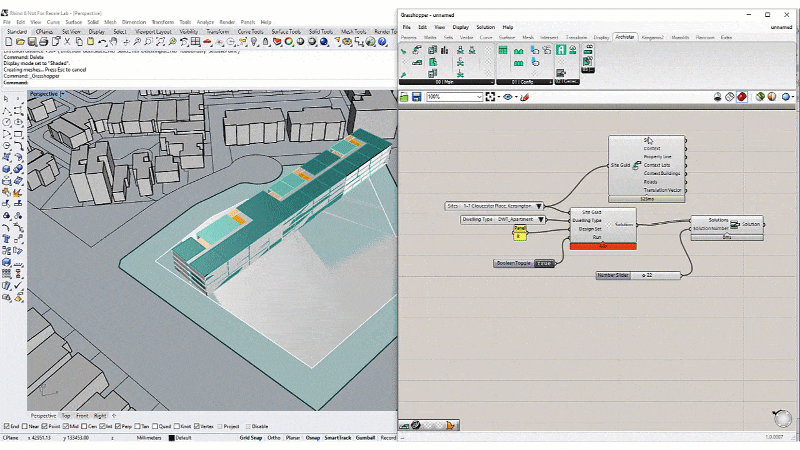The width and height of the screenshot is (800, 450).
Task: Click the green table component icon in Archistar tab
Action: 503,50
